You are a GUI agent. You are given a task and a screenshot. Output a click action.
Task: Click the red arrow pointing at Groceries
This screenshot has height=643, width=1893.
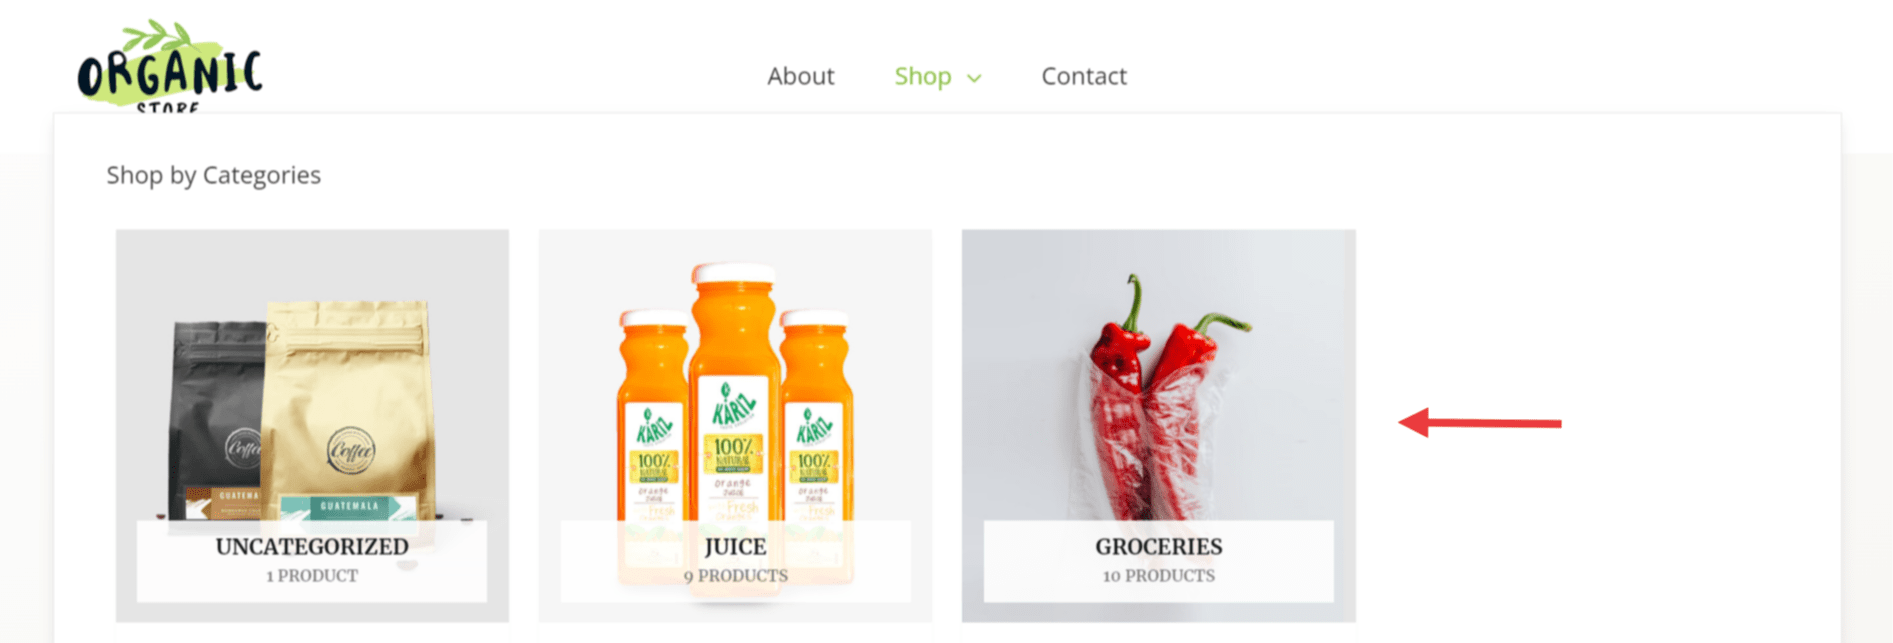pos(1479,423)
